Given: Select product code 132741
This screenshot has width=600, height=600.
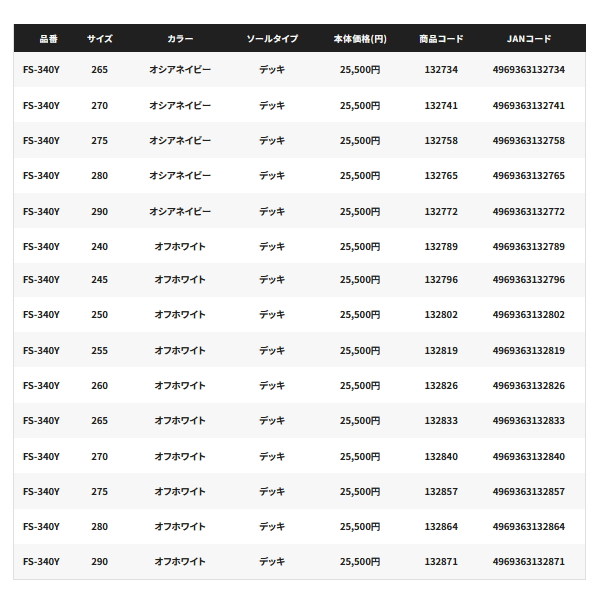Looking at the screenshot, I should coord(441,105).
